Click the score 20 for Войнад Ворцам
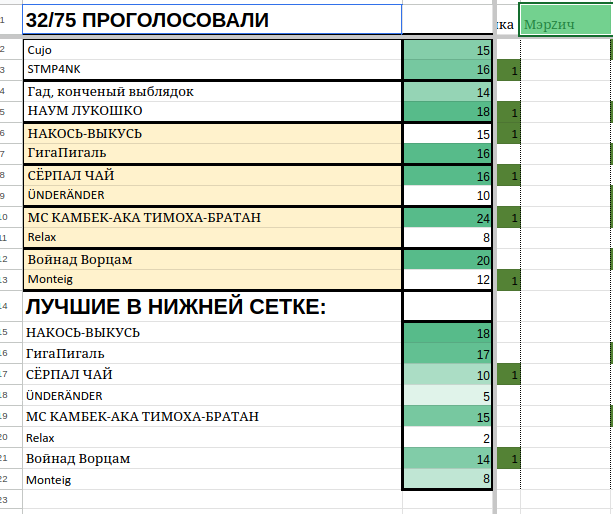The image size is (613, 514). pyautogui.click(x=447, y=260)
